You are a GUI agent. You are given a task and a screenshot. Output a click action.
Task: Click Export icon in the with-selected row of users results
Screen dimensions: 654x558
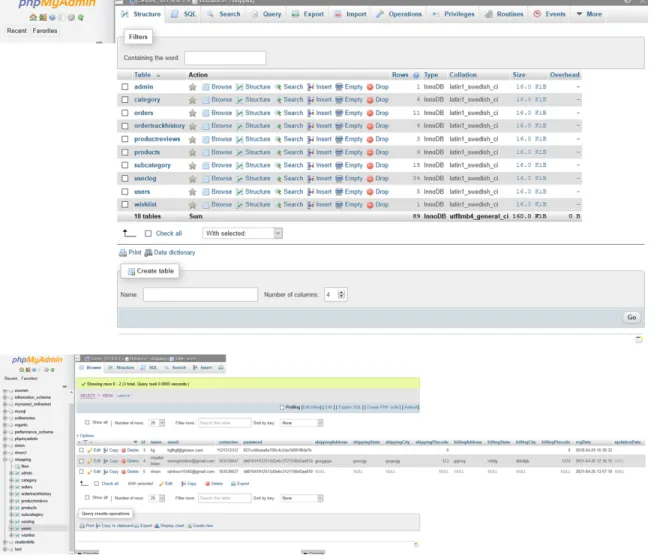234,484
